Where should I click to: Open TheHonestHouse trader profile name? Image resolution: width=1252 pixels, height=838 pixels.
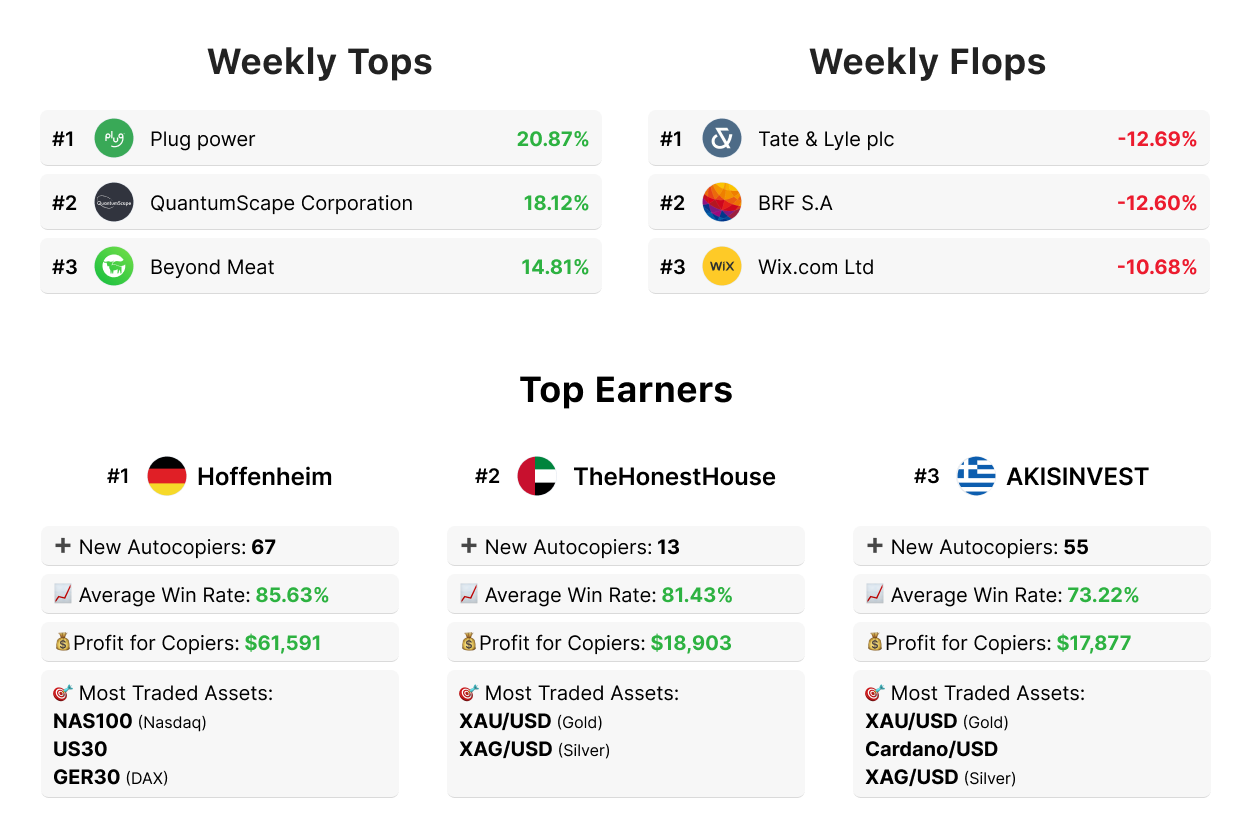point(674,477)
